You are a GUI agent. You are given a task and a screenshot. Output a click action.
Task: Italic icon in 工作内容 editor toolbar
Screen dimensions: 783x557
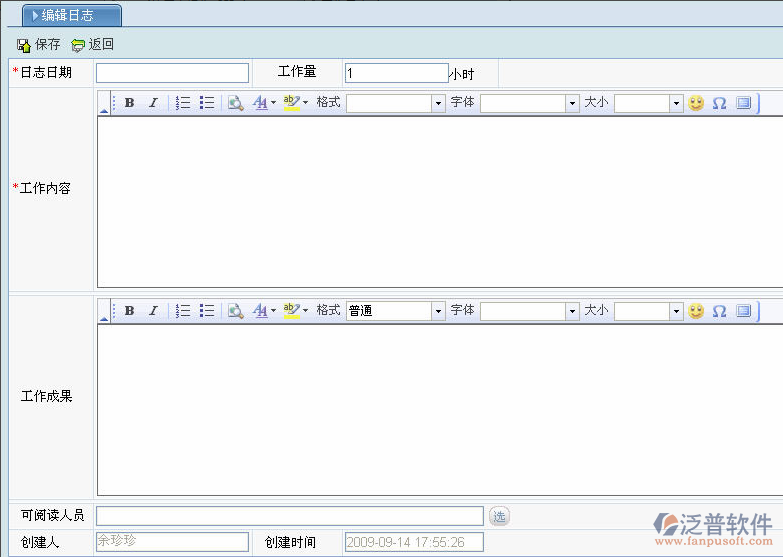point(153,103)
